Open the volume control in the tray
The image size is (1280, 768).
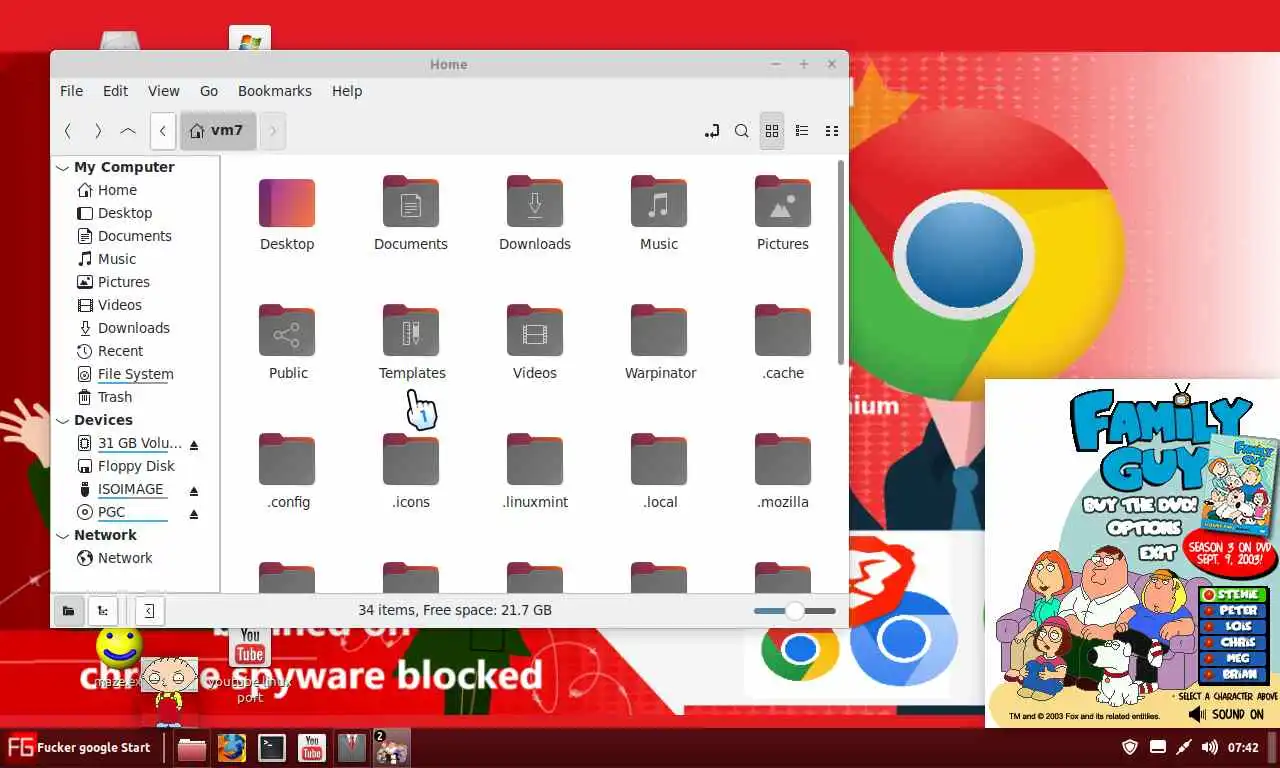click(1209, 747)
